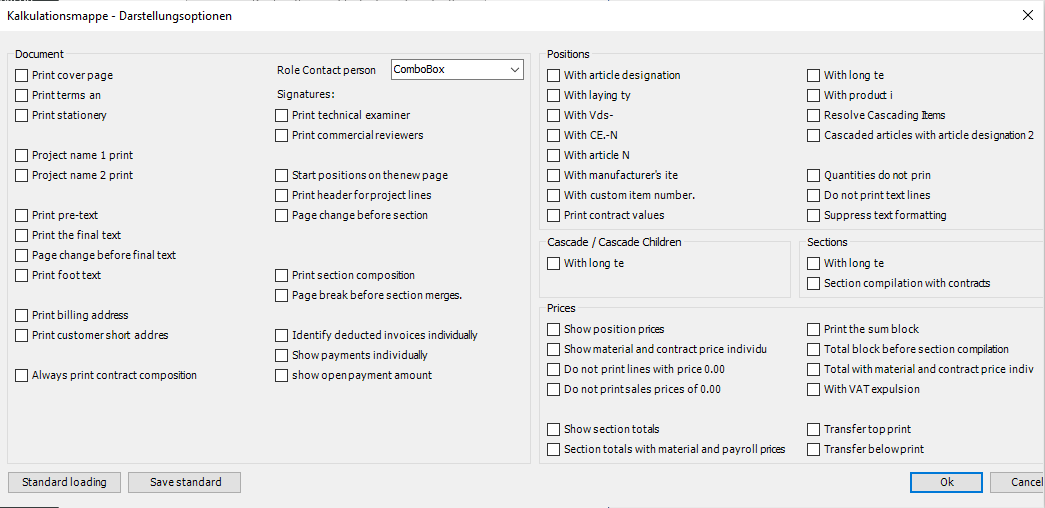Tick the Print stationery option
Viewport: 1045px width, 508px height.
pos(21,115)
